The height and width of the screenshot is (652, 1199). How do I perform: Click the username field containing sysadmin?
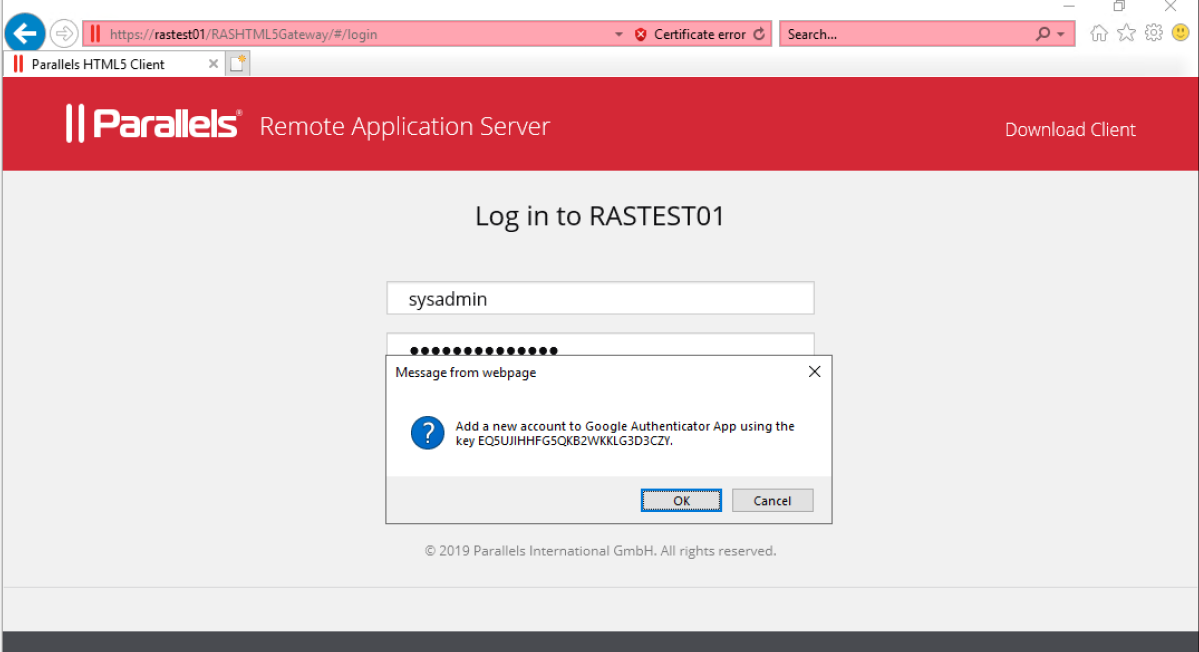click(600, 298)
